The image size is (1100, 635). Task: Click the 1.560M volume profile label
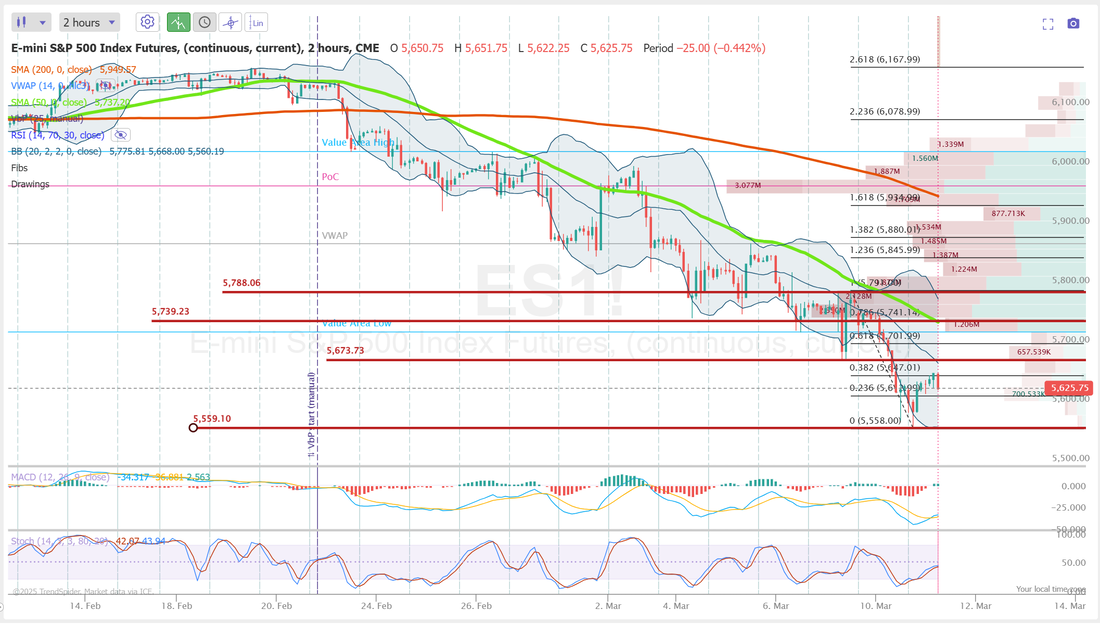[x=925, y=159]
